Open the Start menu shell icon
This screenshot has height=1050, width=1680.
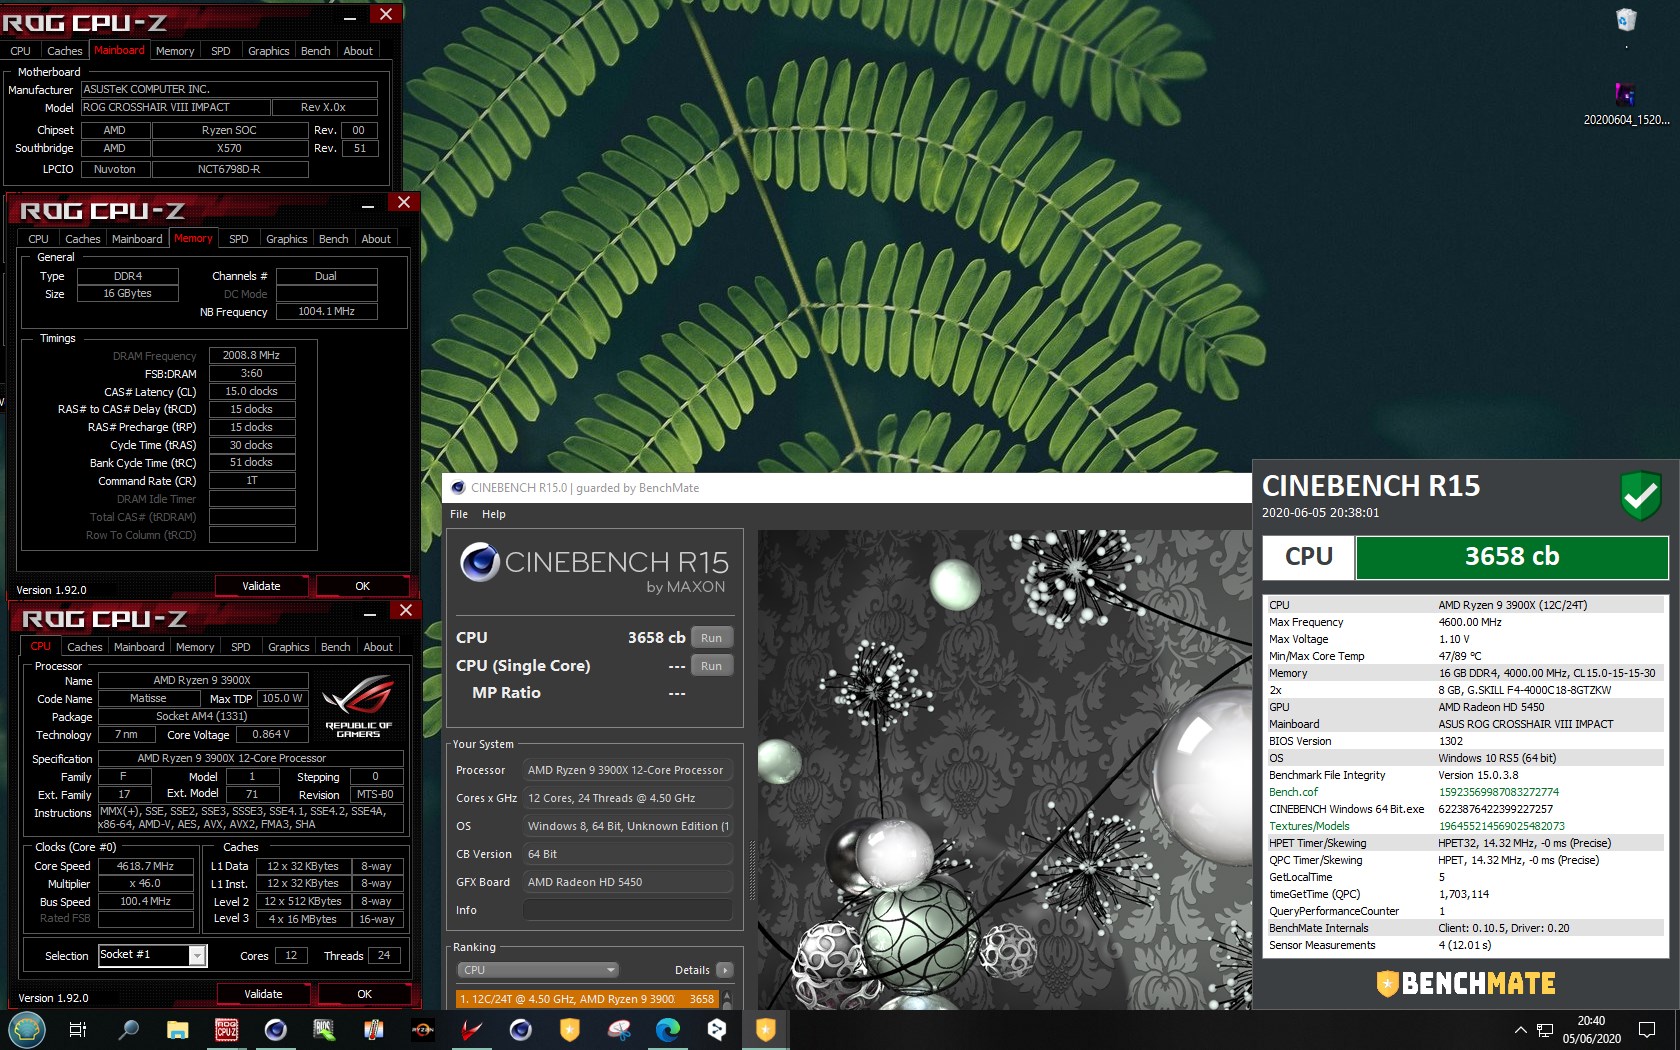click(27, 1029)
